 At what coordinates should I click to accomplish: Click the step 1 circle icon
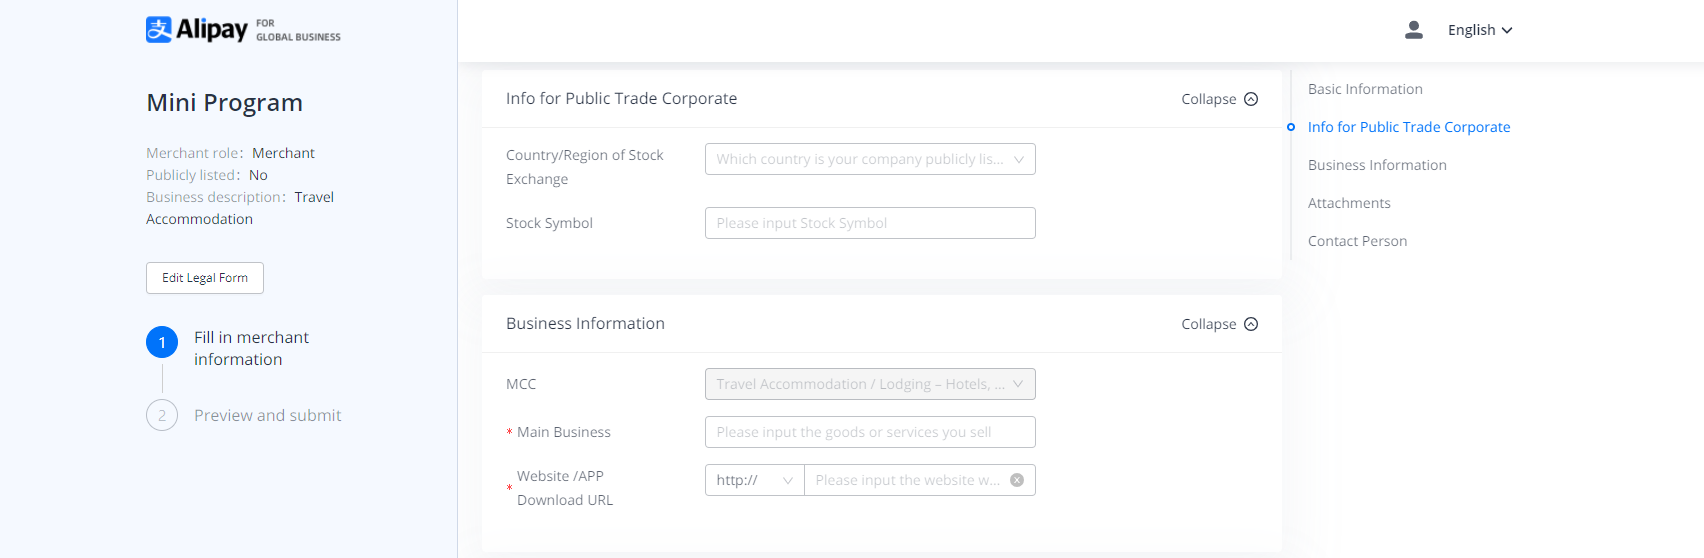[x=162, y=342]
